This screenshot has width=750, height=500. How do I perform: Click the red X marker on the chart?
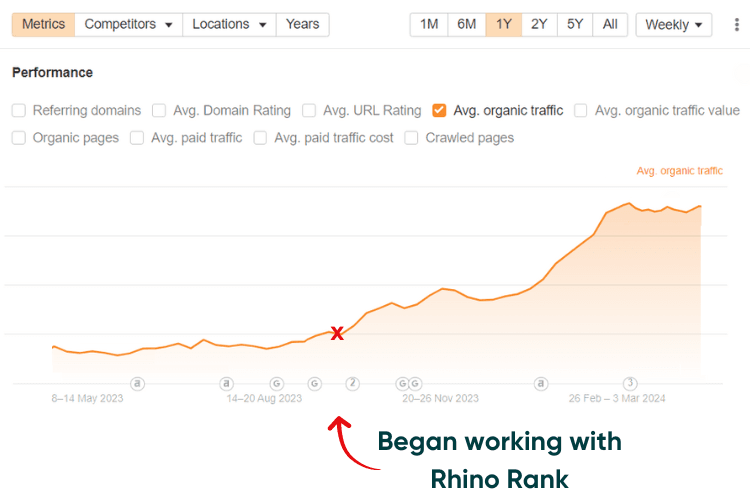tap(337, 333)
